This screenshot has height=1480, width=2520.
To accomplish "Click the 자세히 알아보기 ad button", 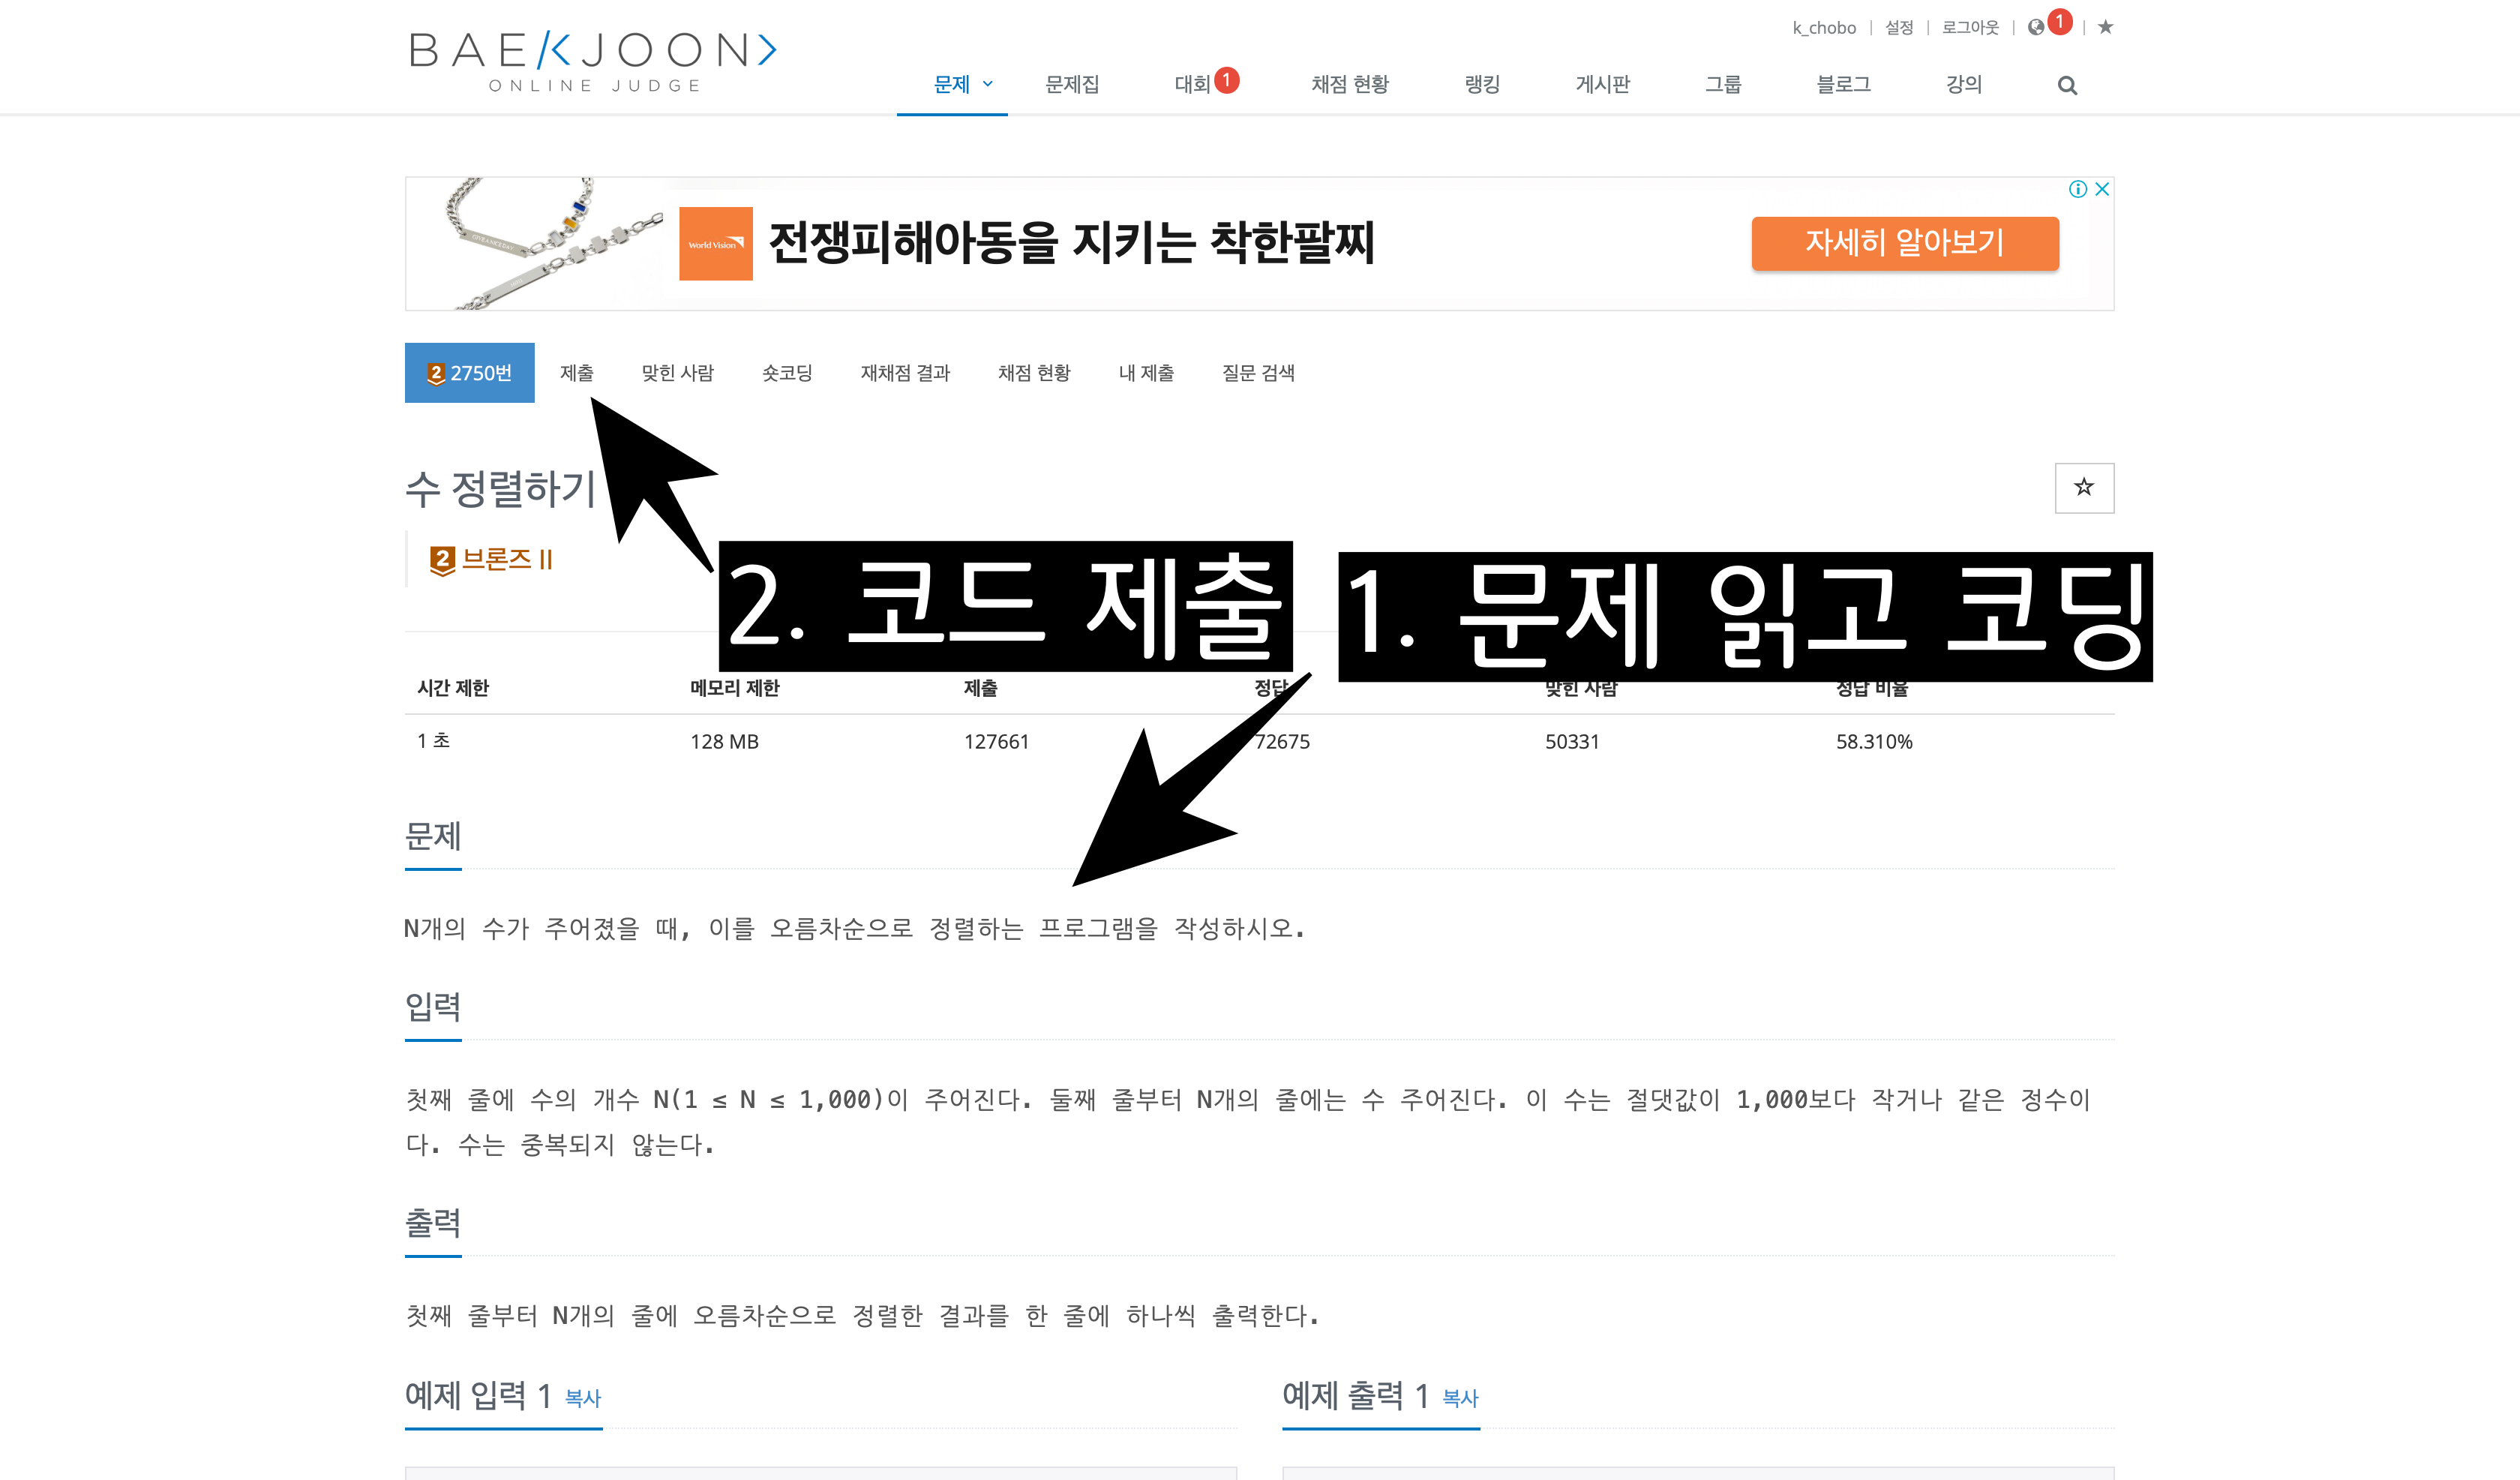I will coord(1905,243).
